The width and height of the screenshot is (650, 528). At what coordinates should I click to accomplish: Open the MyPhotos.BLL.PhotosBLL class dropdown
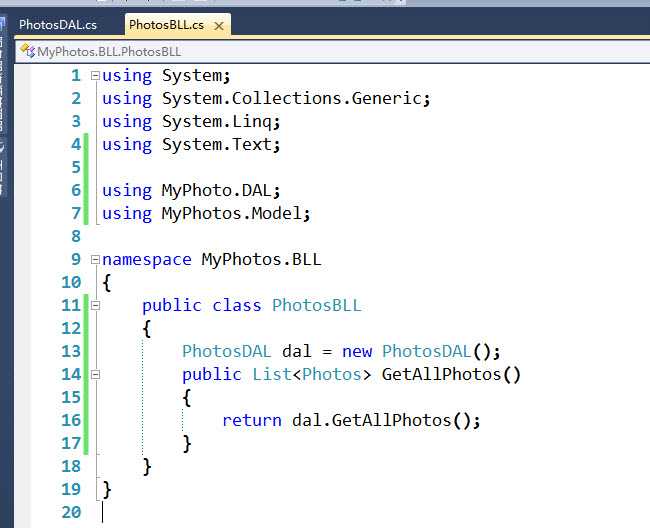pos(334,51)
